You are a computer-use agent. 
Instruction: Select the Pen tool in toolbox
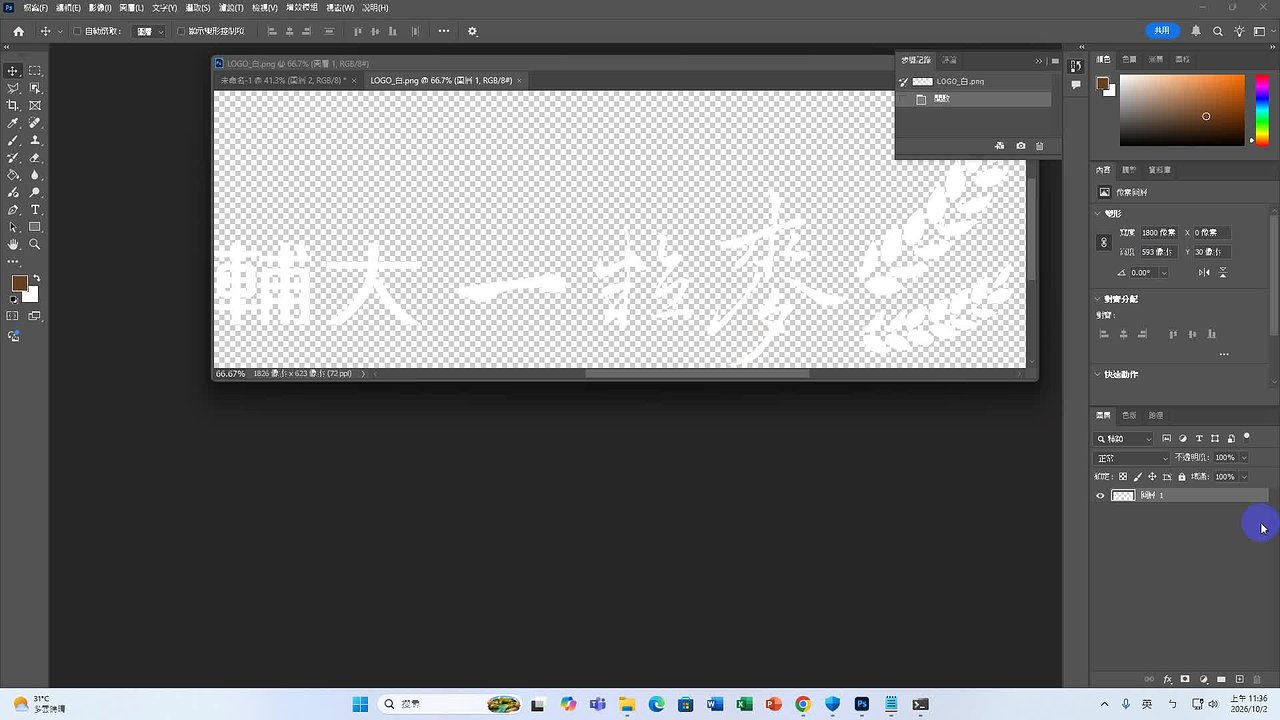click(13, 210)
